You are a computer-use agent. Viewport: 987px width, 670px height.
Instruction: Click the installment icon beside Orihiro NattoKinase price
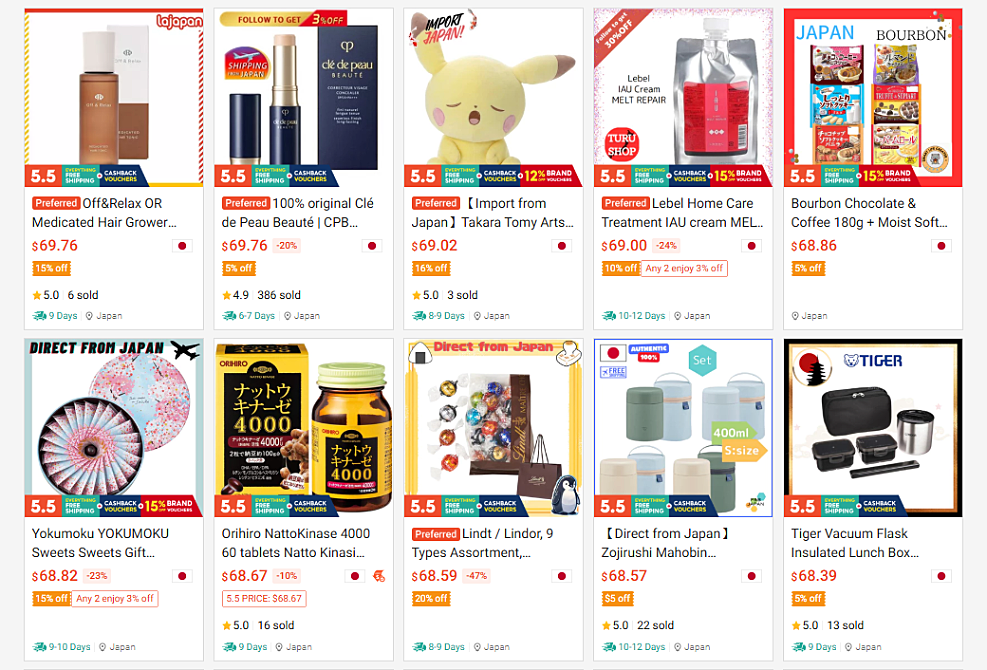[x=379, y=576]
